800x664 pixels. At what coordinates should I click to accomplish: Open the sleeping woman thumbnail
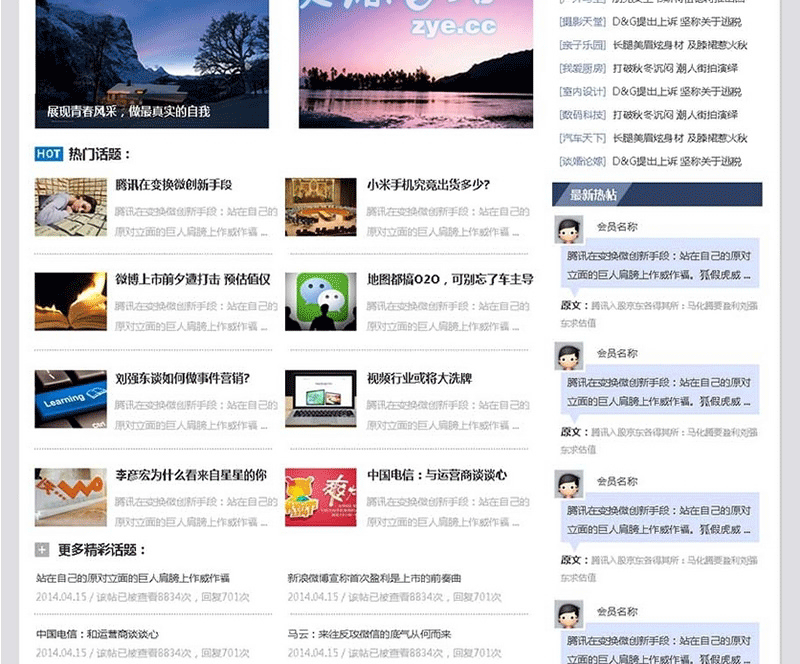[71, 207]
